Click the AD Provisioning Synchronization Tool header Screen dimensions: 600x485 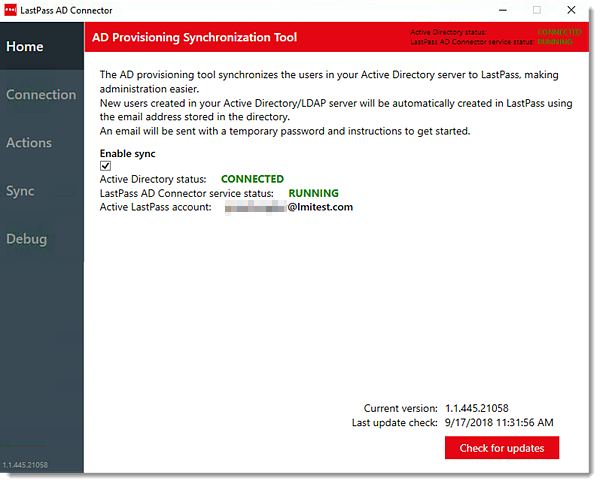(x=194, y=38)
